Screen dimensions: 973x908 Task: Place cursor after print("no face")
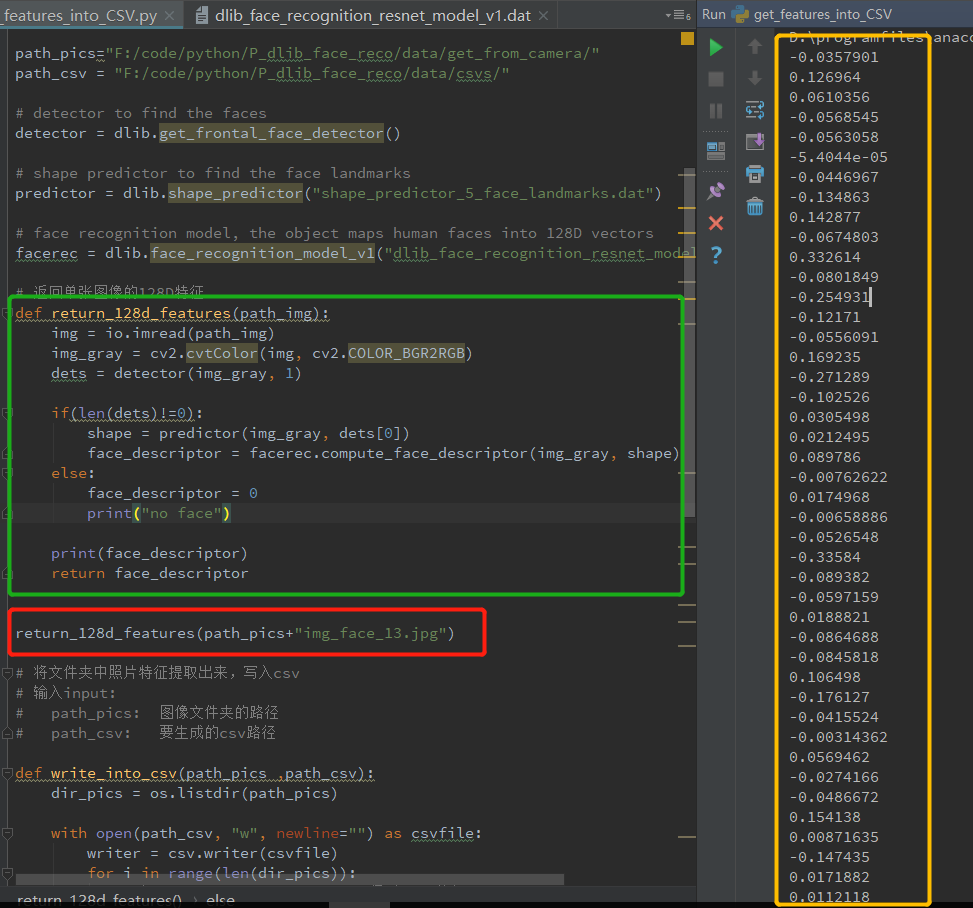click(231, 514)
